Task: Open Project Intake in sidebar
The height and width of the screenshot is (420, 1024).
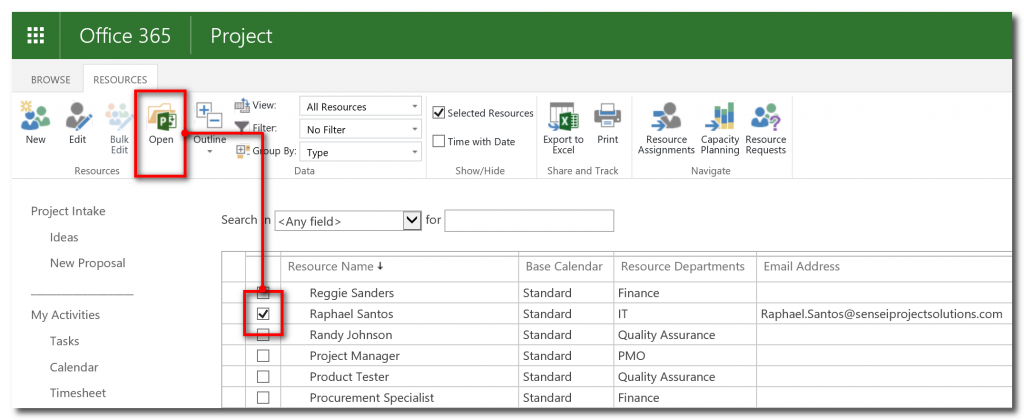Action: click(68, 211)
